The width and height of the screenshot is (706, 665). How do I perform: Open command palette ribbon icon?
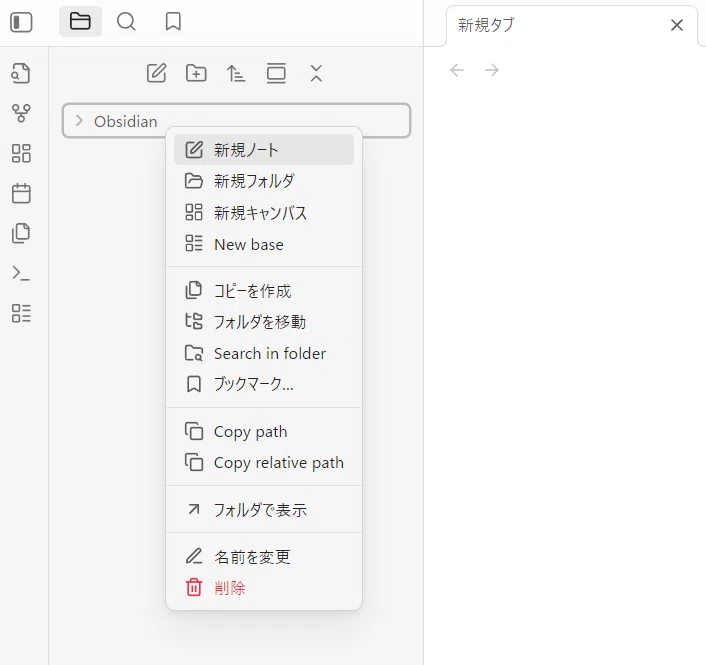(21, 273)
